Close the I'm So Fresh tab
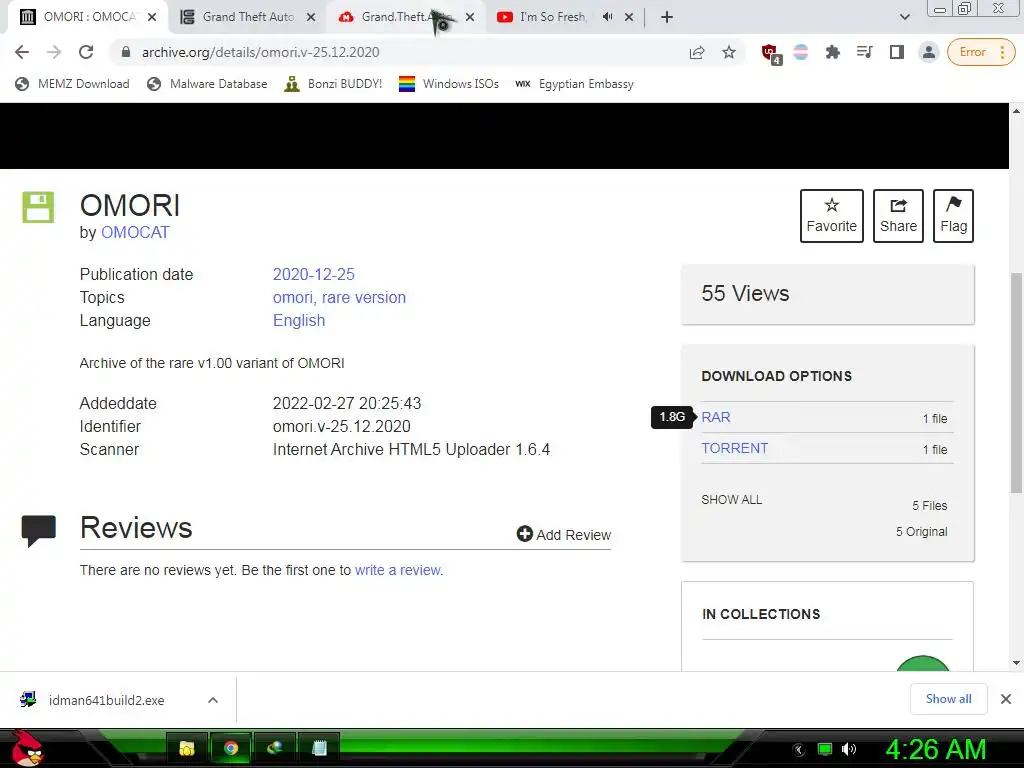Viewport: 1024px width, 768px height. (629, 17)
